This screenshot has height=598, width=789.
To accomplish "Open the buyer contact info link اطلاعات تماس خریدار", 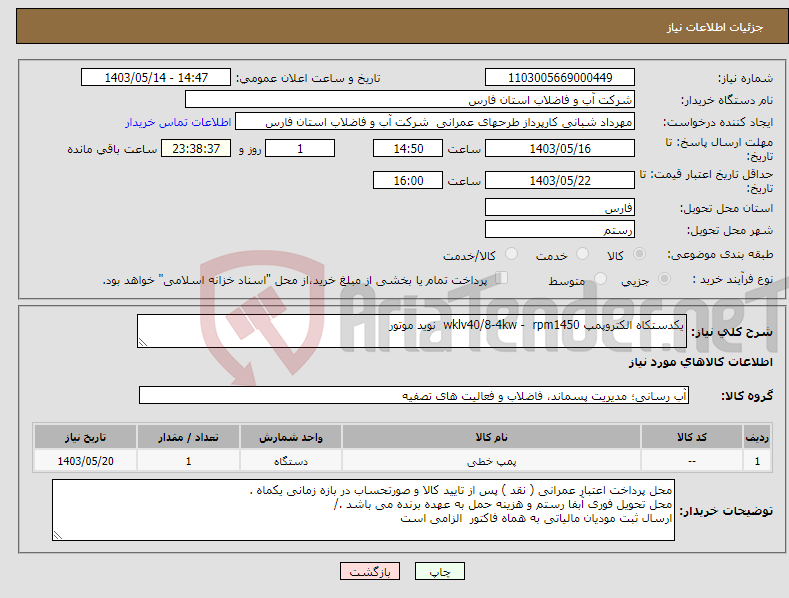I will tap(178, 122).
